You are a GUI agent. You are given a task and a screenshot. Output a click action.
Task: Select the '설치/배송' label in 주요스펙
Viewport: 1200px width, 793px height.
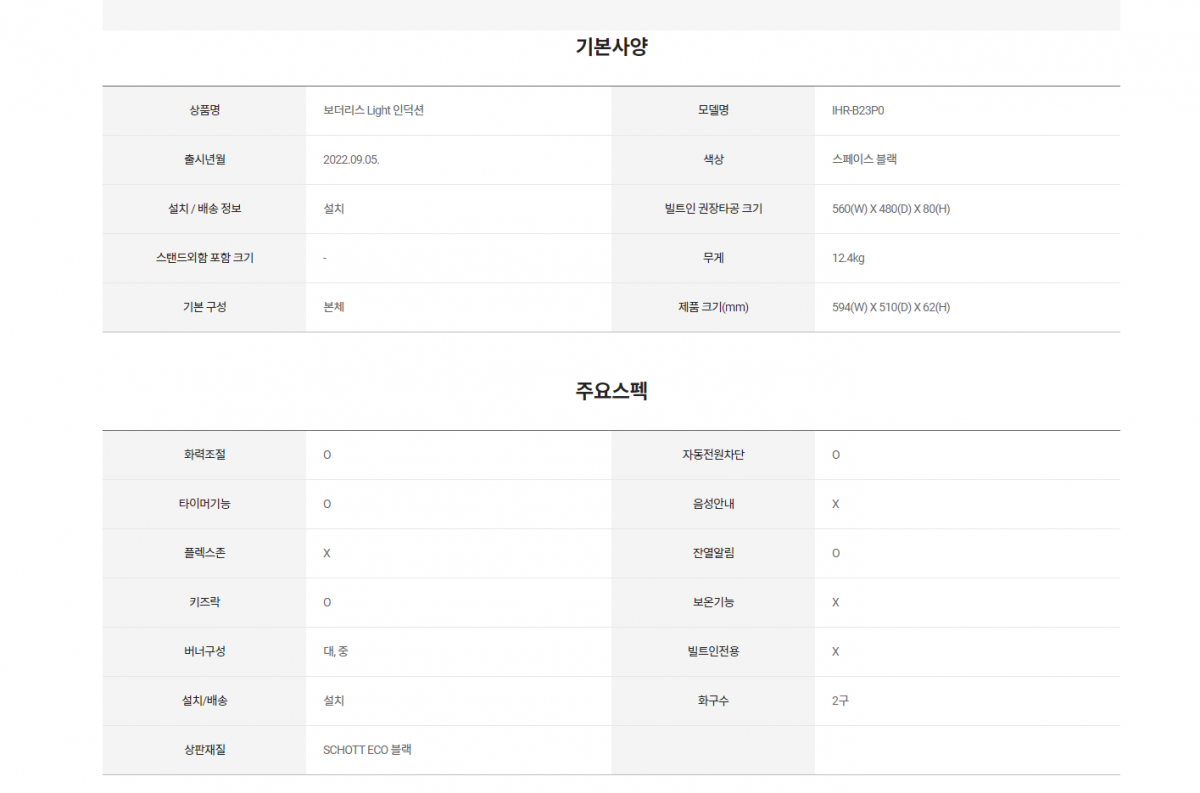pyautogui.click(x=204, y=701)
